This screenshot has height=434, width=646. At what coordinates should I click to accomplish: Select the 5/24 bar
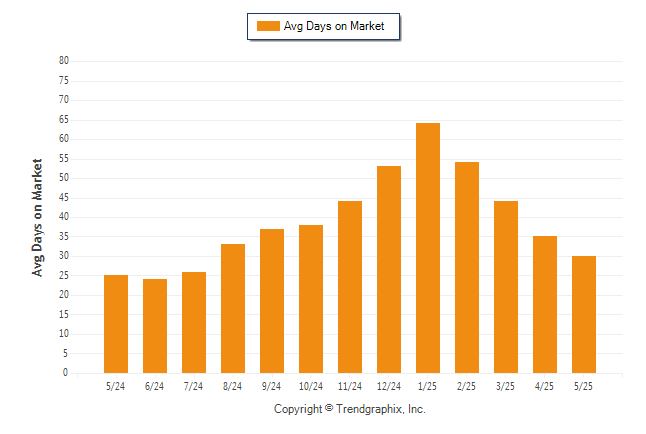pyautogui.click(x=116, y=324)
